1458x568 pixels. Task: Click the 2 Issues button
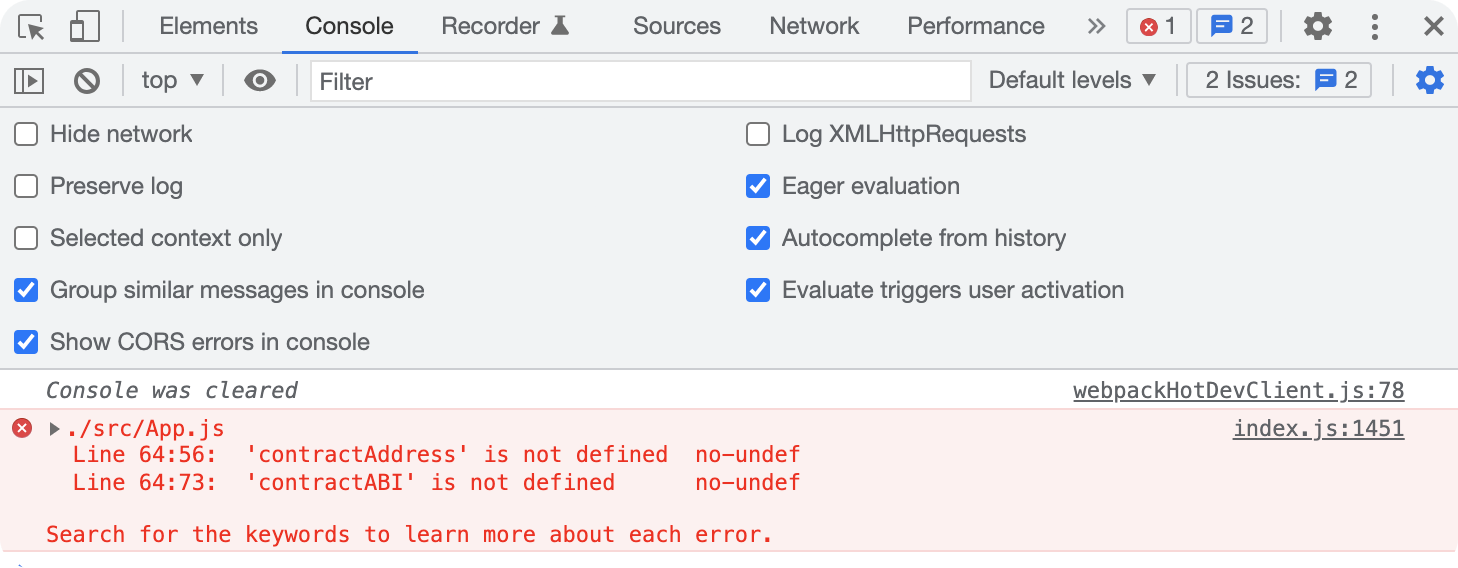1279,80
